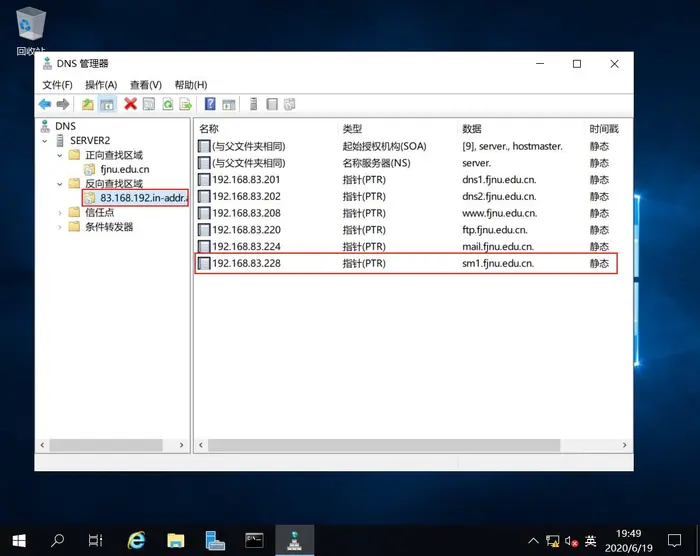Click the www.fjnu.edu.cn. data cell
This screenshot has height=556, width=700.
click(x=500, y=213)
